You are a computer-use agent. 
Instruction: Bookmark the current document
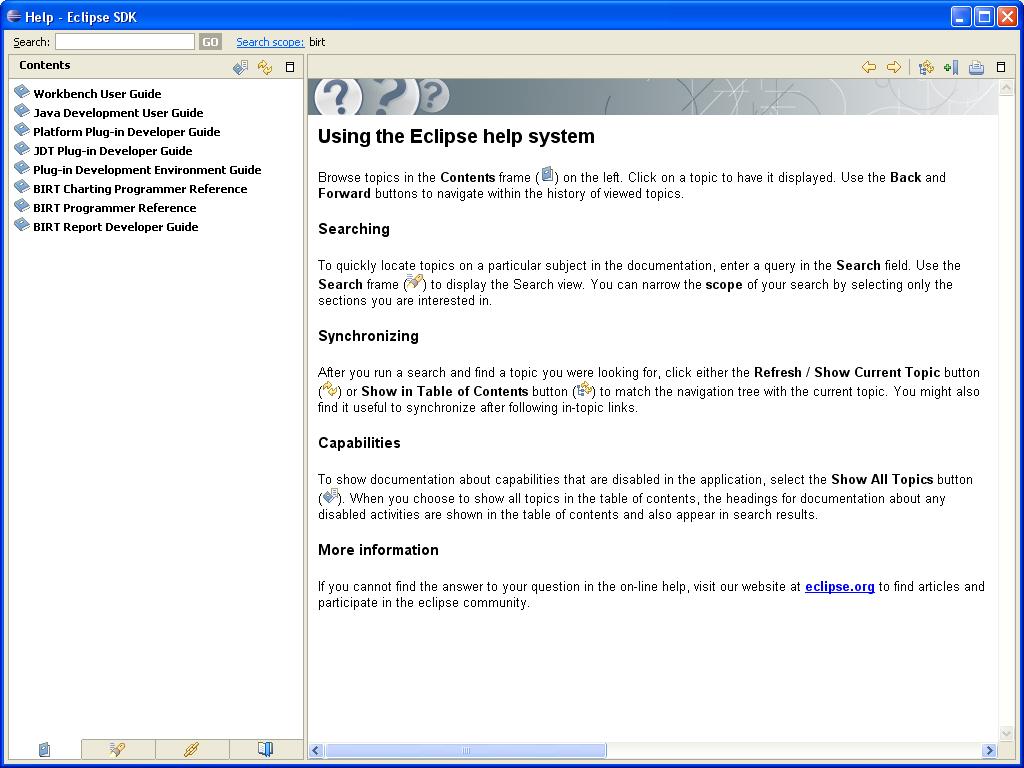pyautogui.click(x=951, y=67)
